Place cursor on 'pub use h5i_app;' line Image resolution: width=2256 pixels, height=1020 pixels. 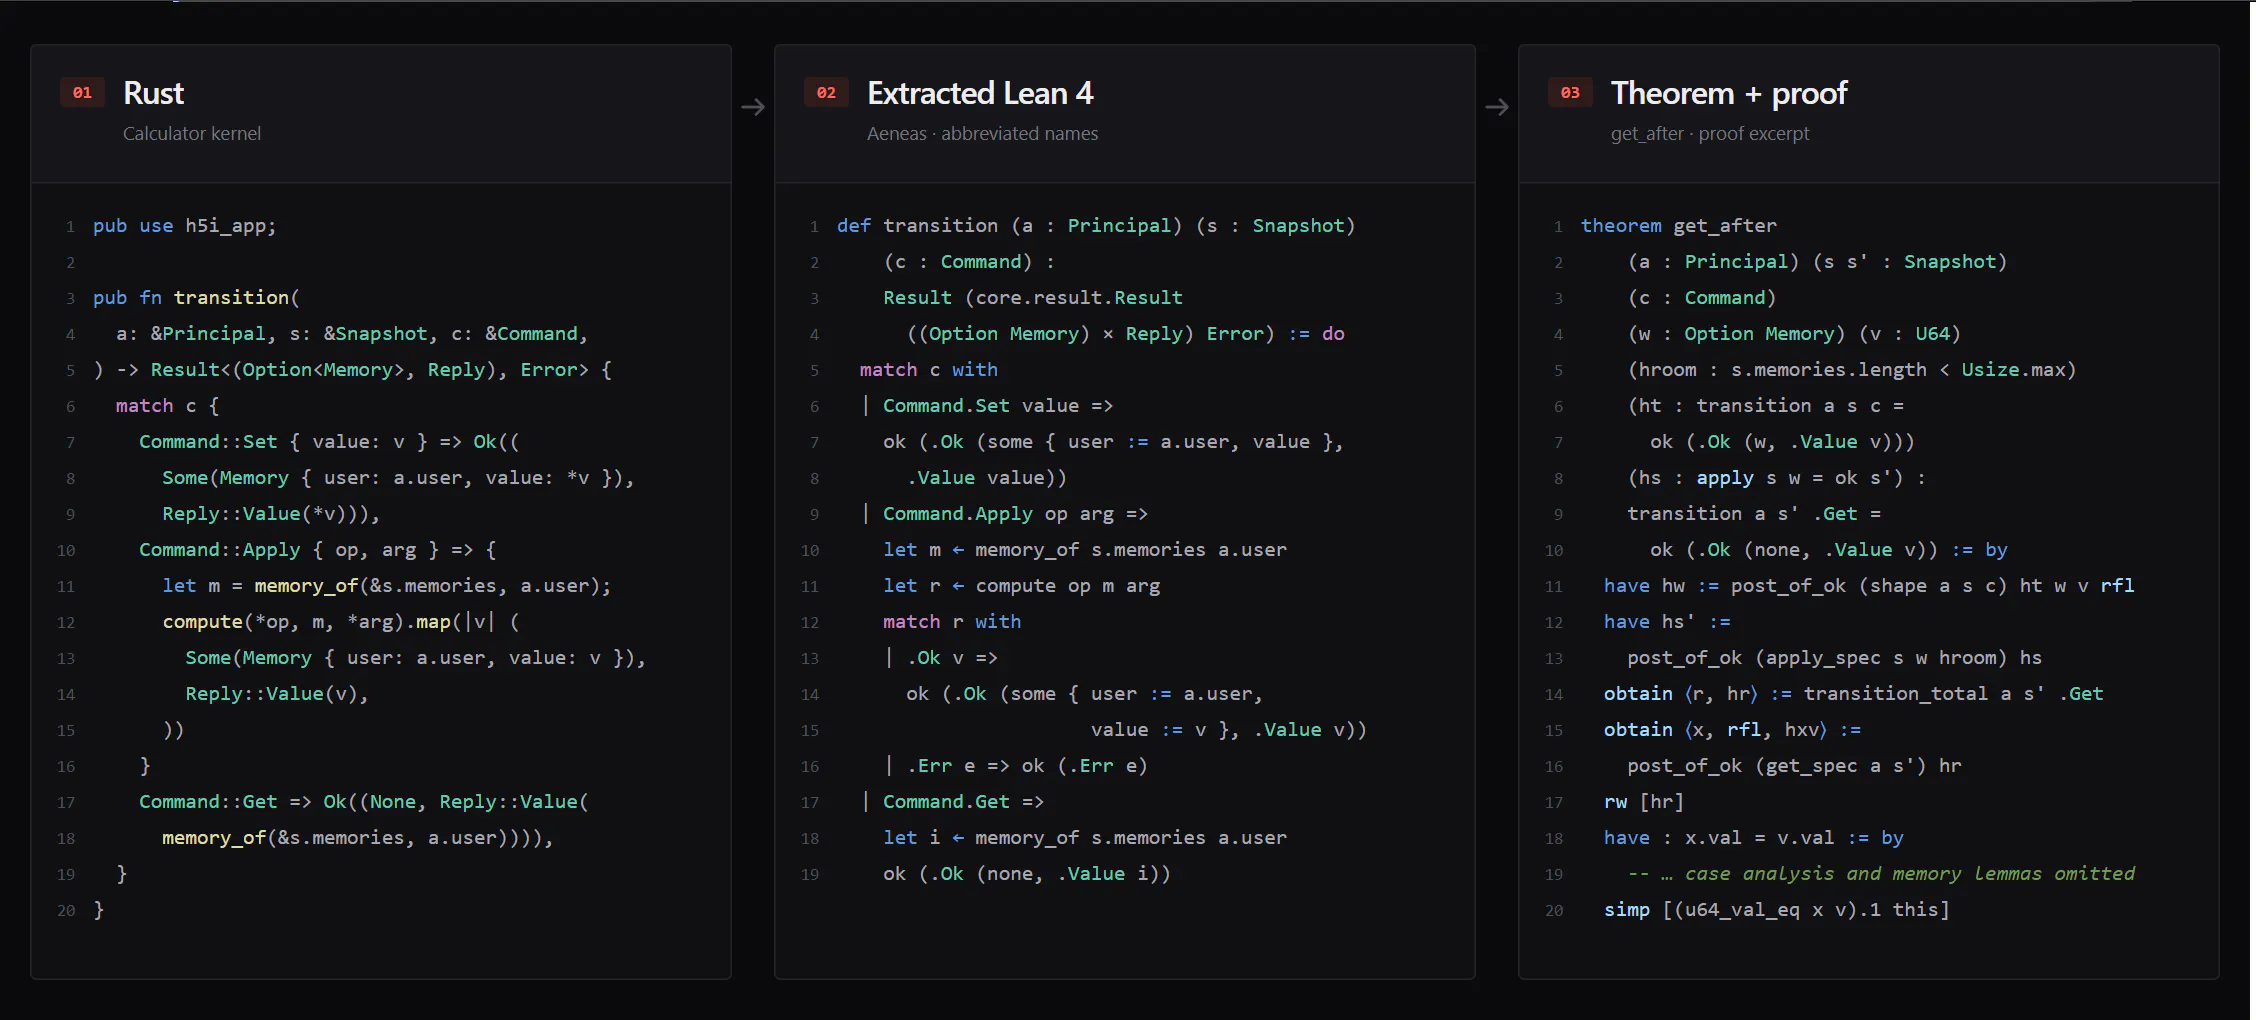(x=184, y=226)
